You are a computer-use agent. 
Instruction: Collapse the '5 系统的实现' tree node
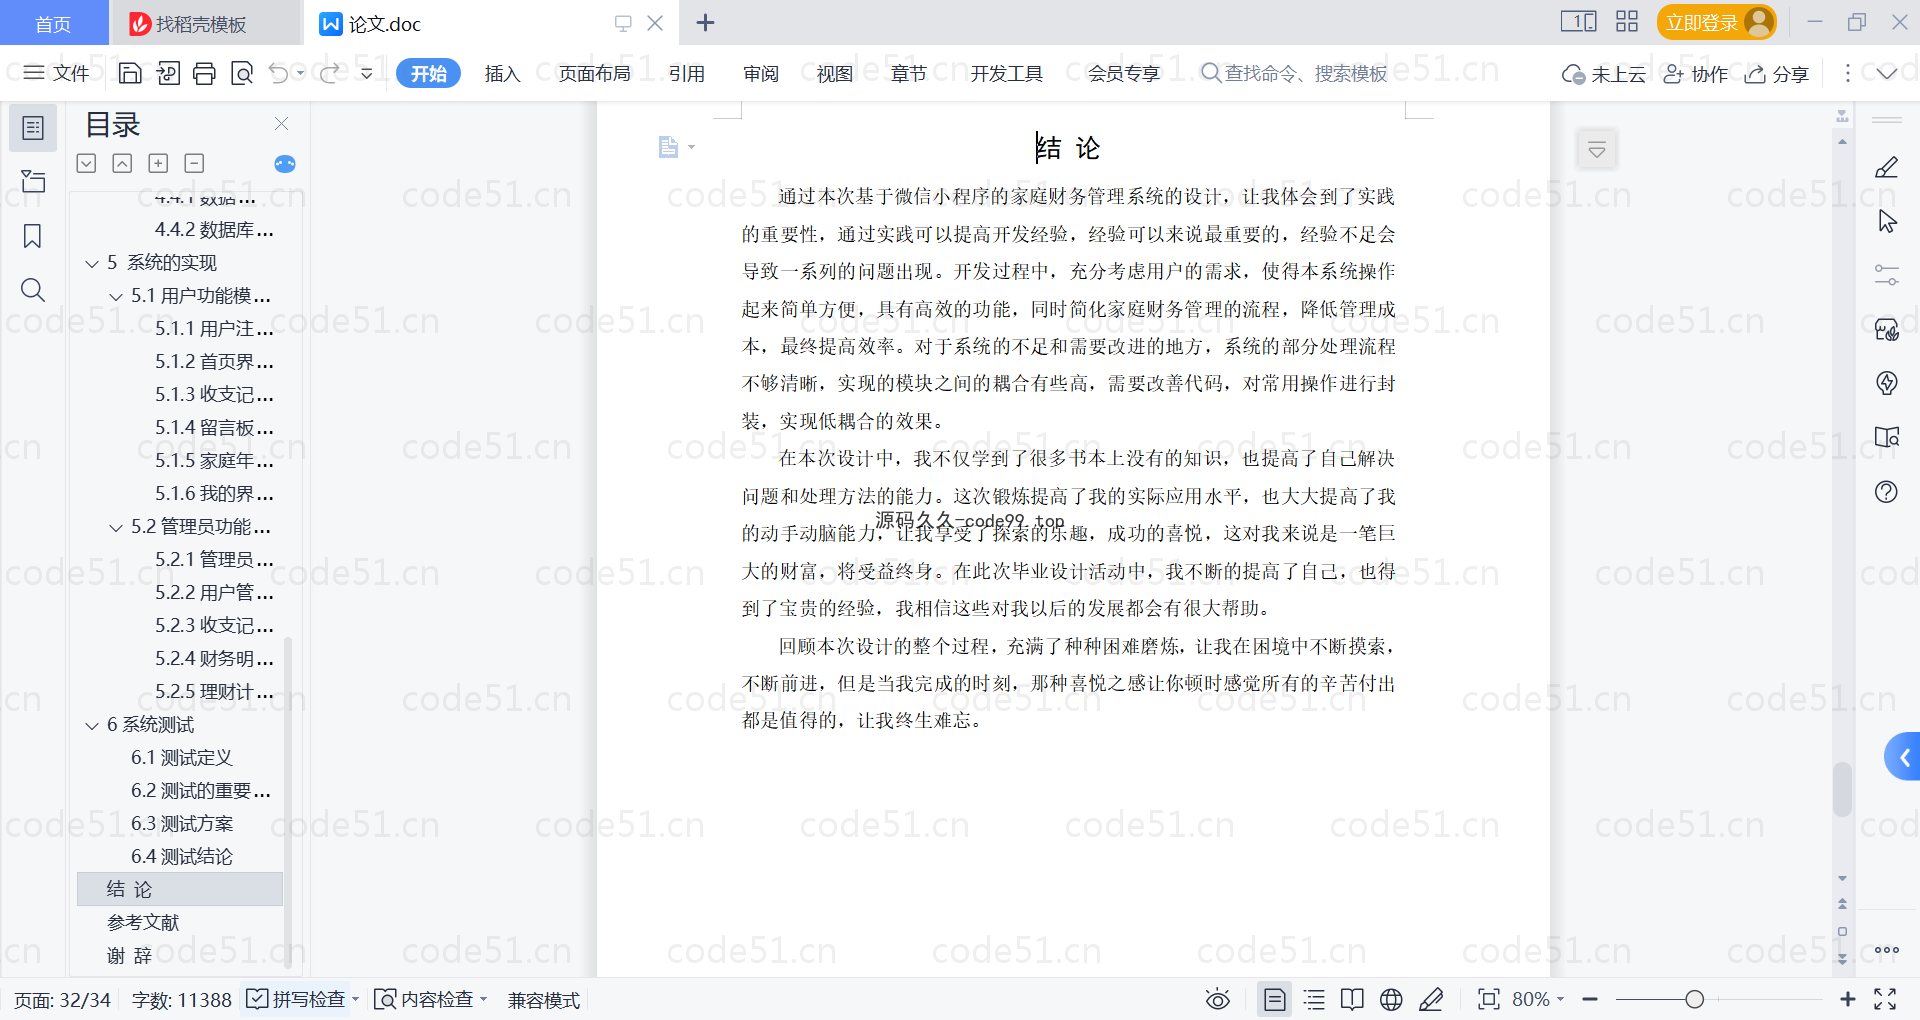click(92, 264)
